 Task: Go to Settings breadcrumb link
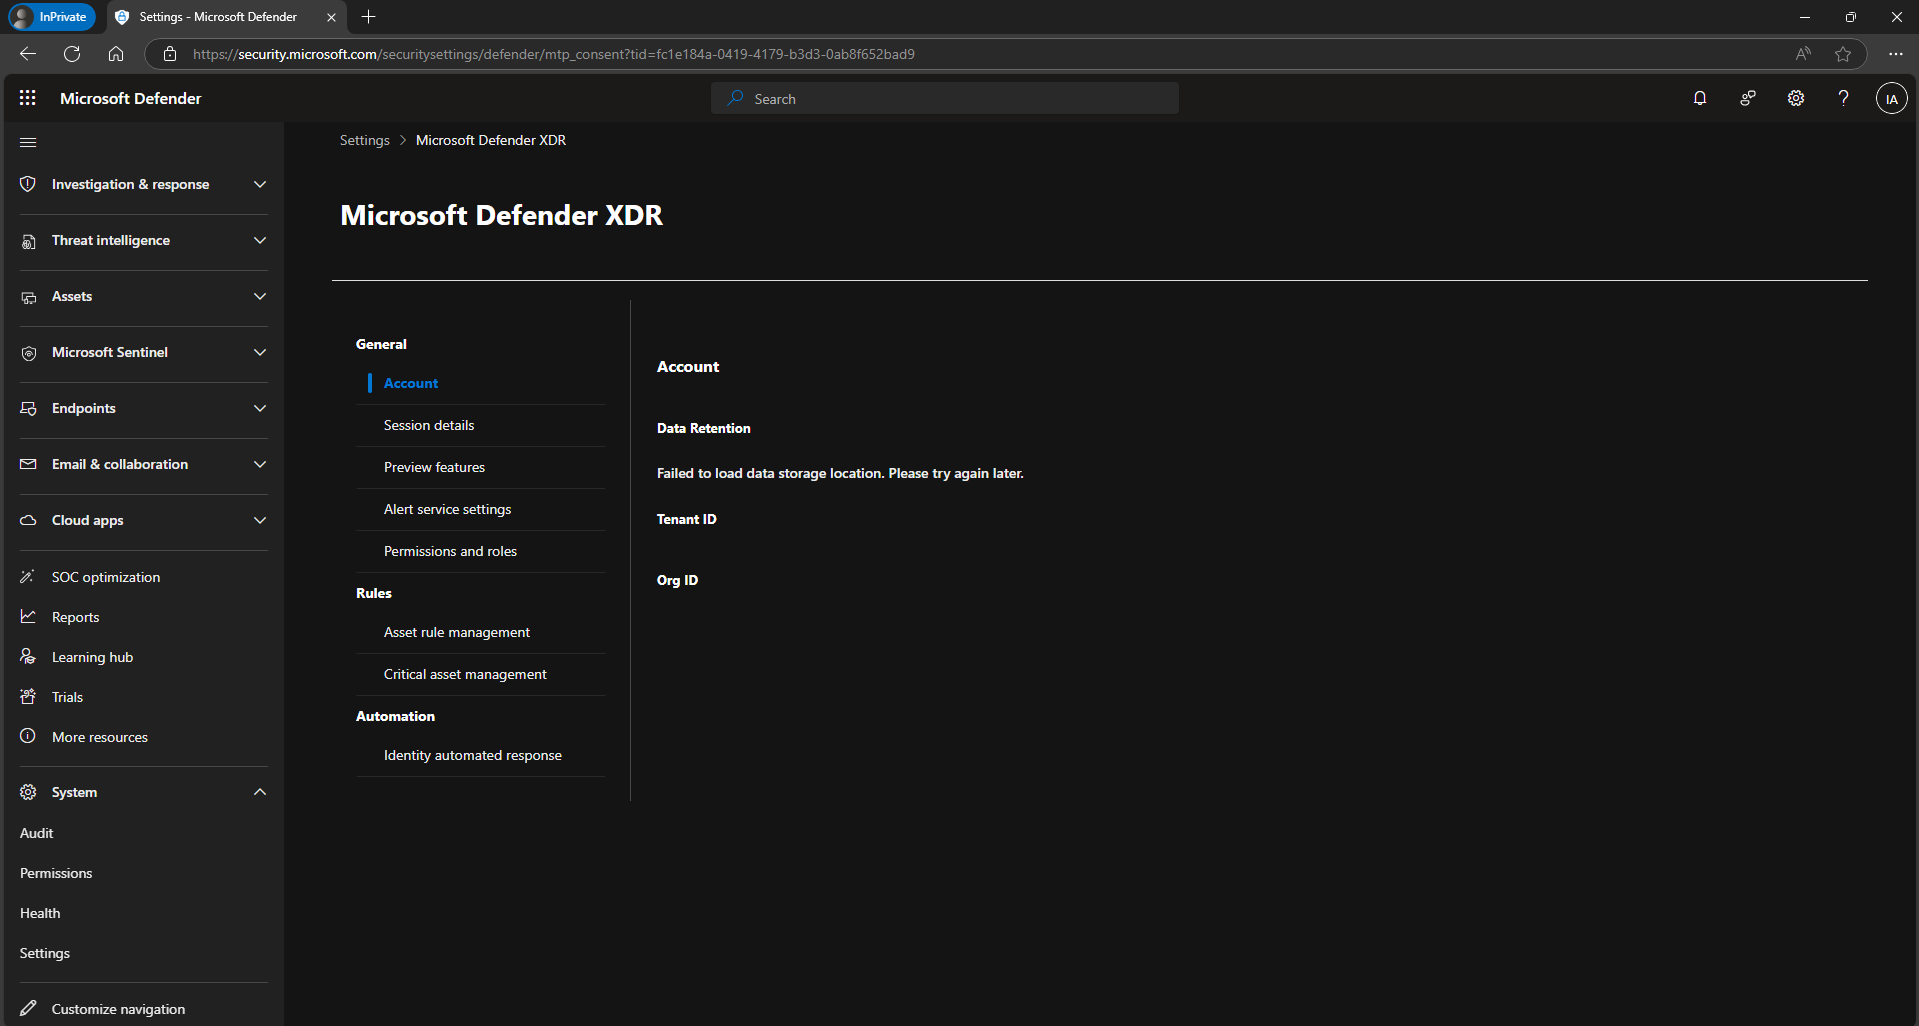pyautogui.click(x=364, y=140)
